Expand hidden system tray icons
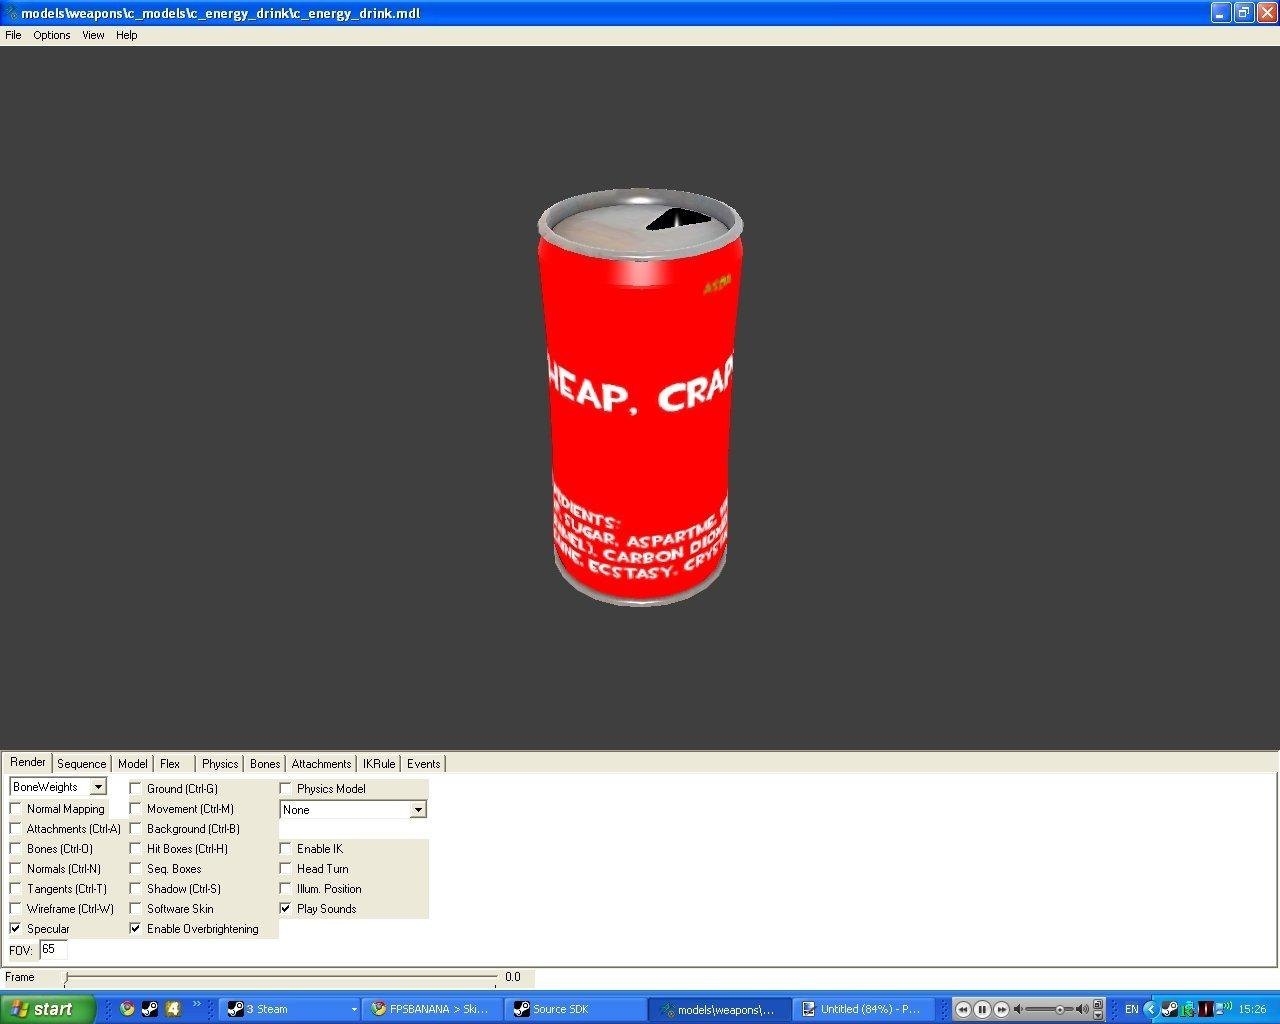The height and width of the screenshot is (1024, 1280). tap(1150, 1009)
